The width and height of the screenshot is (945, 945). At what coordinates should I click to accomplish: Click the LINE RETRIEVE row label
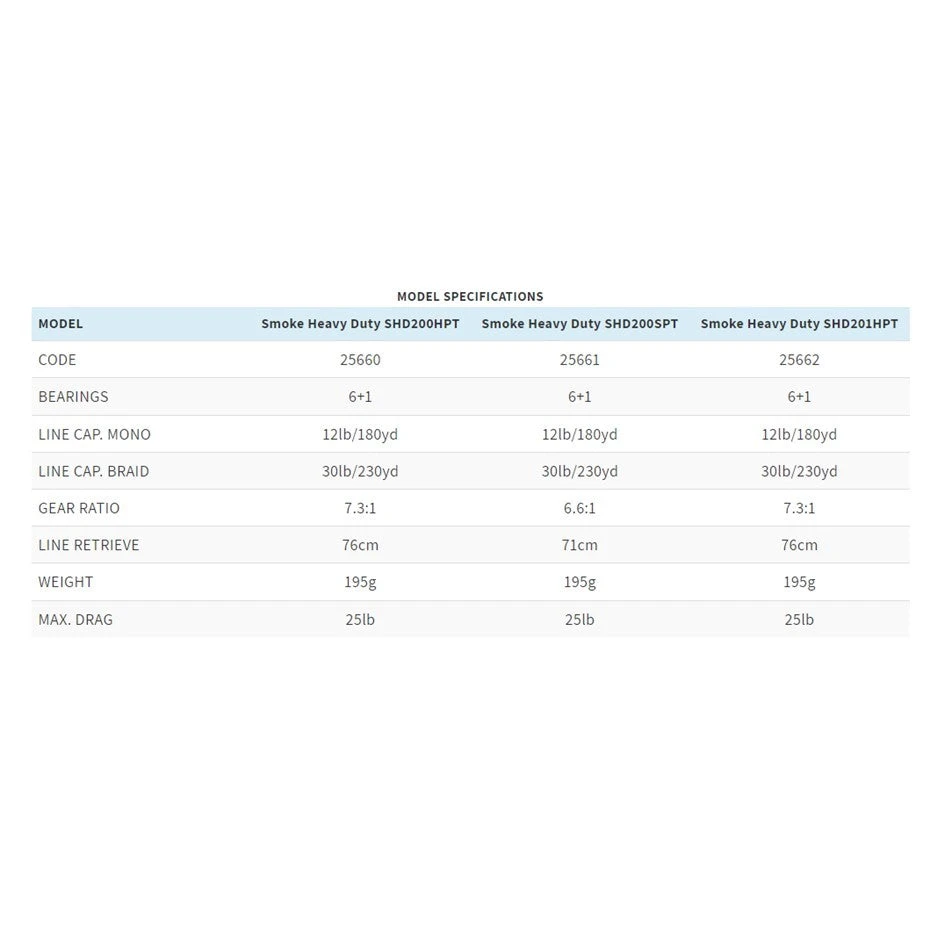pos(89,545)
